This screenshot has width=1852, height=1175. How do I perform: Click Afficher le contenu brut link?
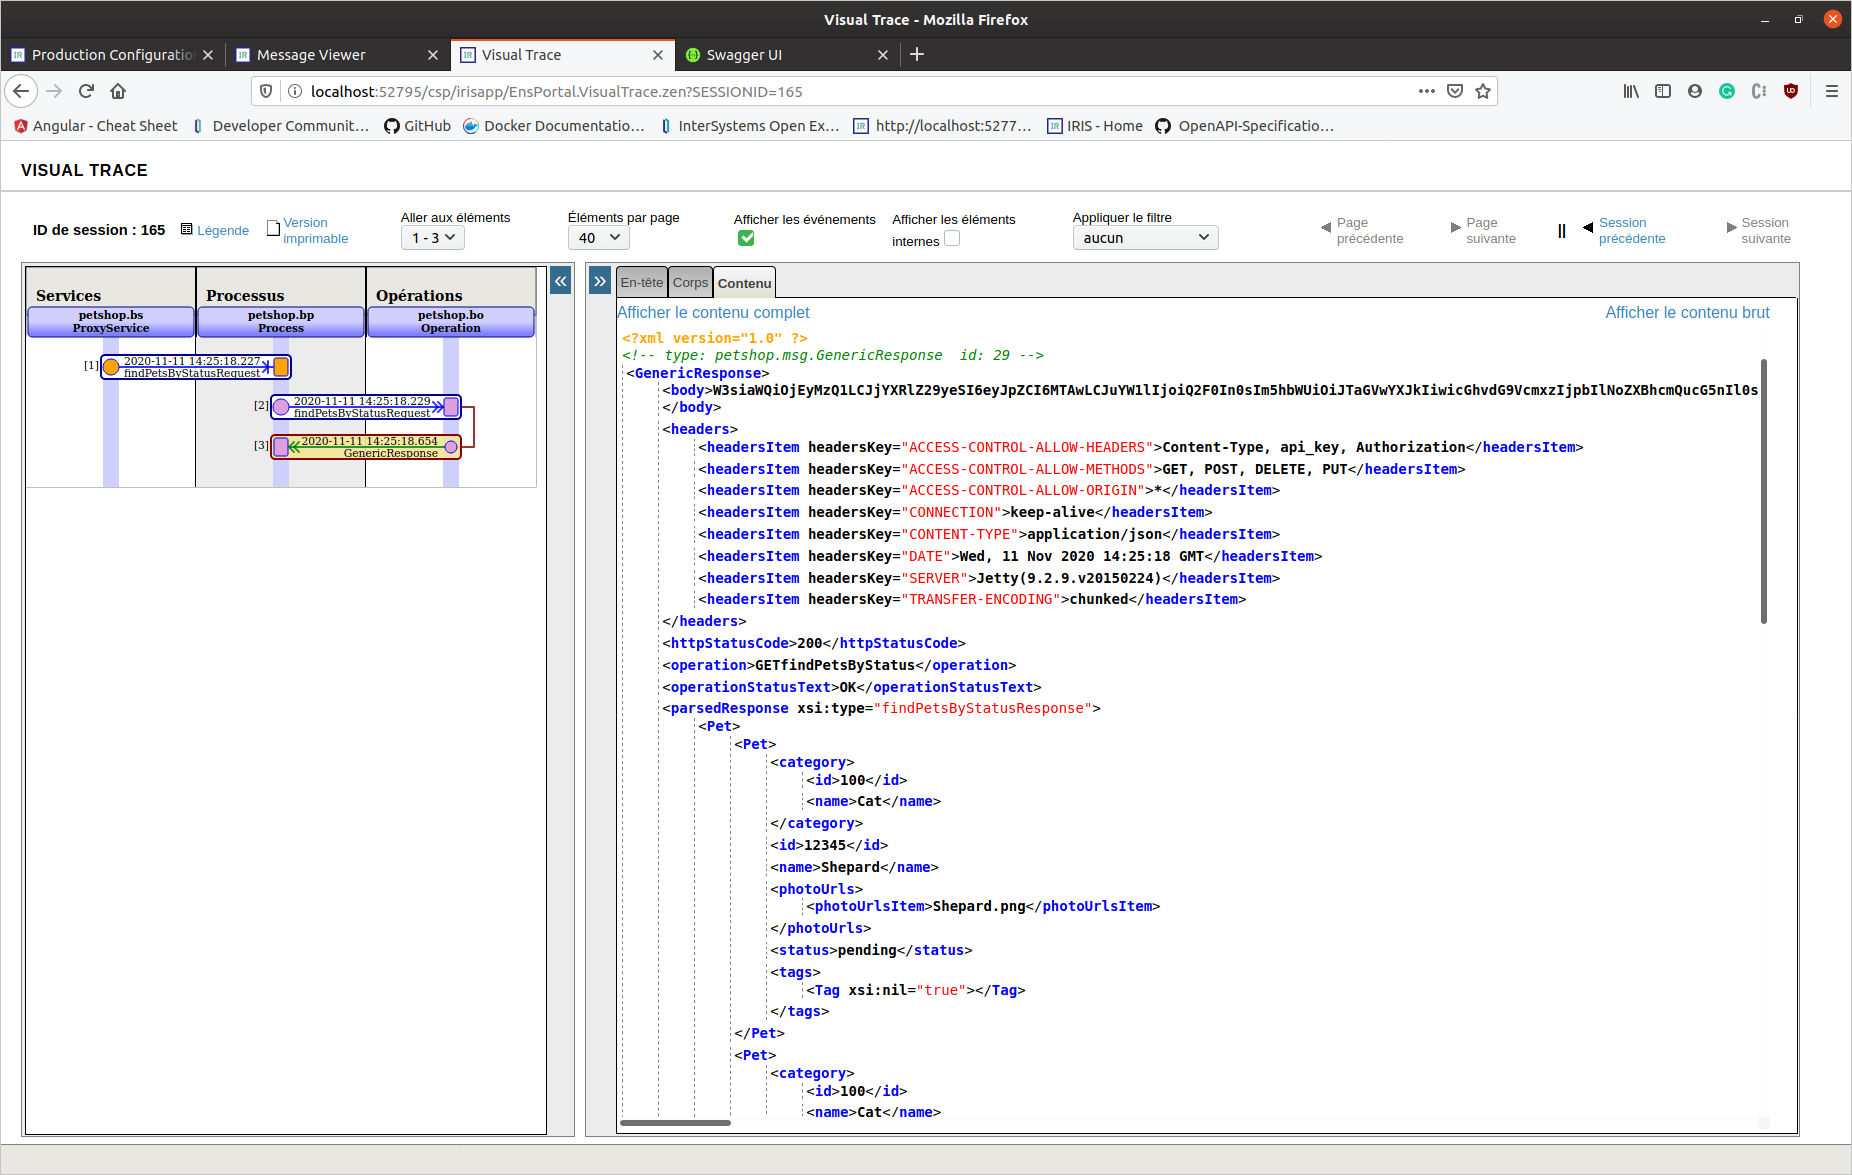pos(1687,312)
